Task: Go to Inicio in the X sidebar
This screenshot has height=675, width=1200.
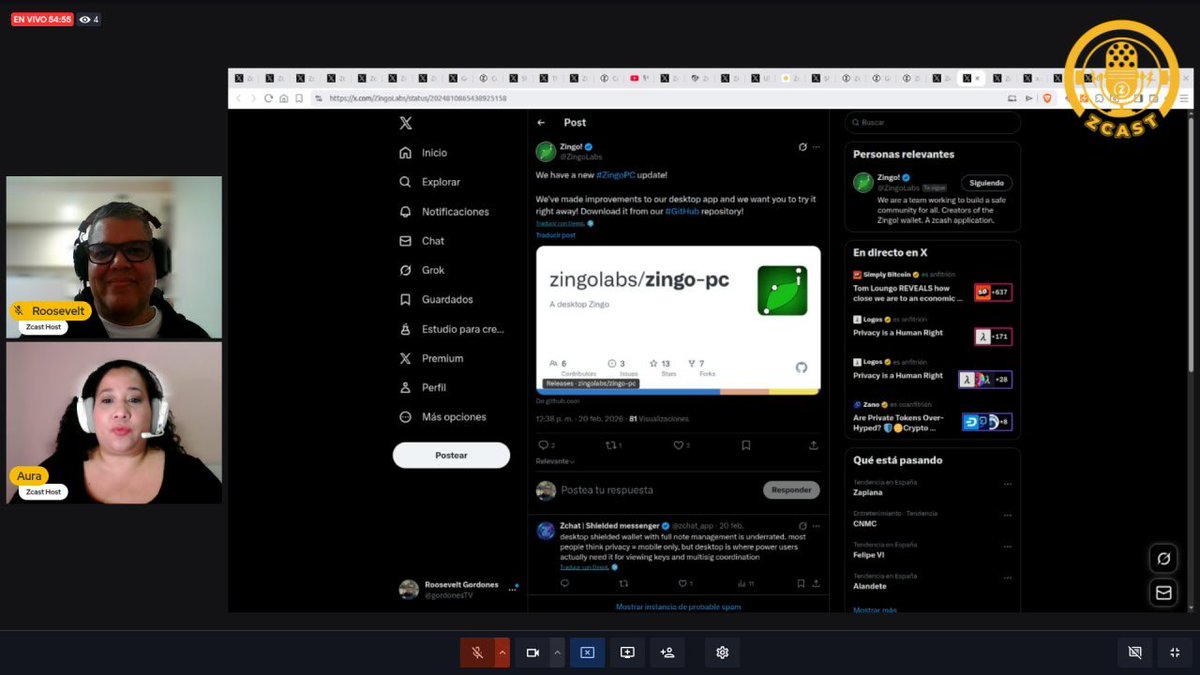Action: click(x=423, y=153)
